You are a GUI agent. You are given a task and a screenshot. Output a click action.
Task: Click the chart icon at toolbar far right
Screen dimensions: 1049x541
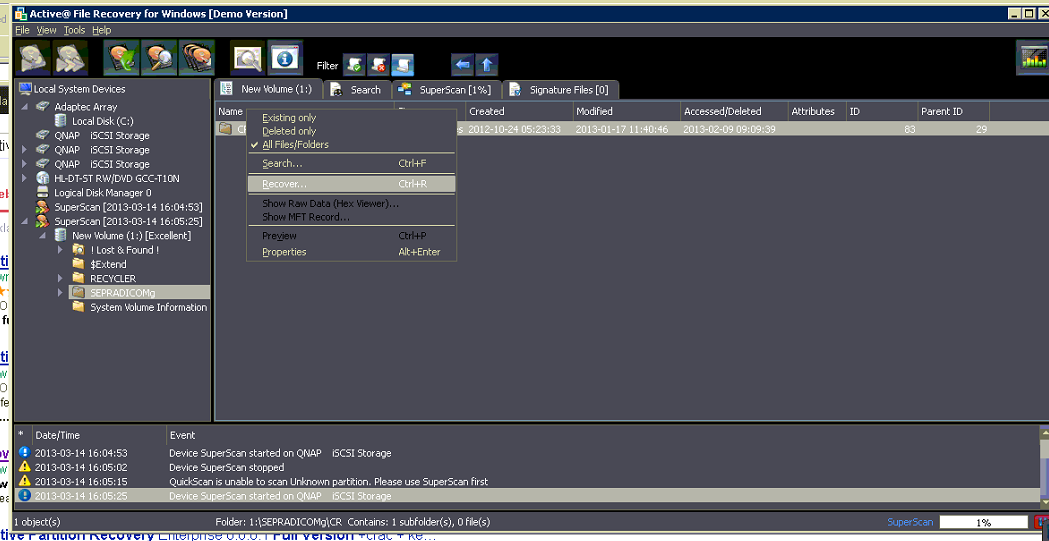[1032, 58]
